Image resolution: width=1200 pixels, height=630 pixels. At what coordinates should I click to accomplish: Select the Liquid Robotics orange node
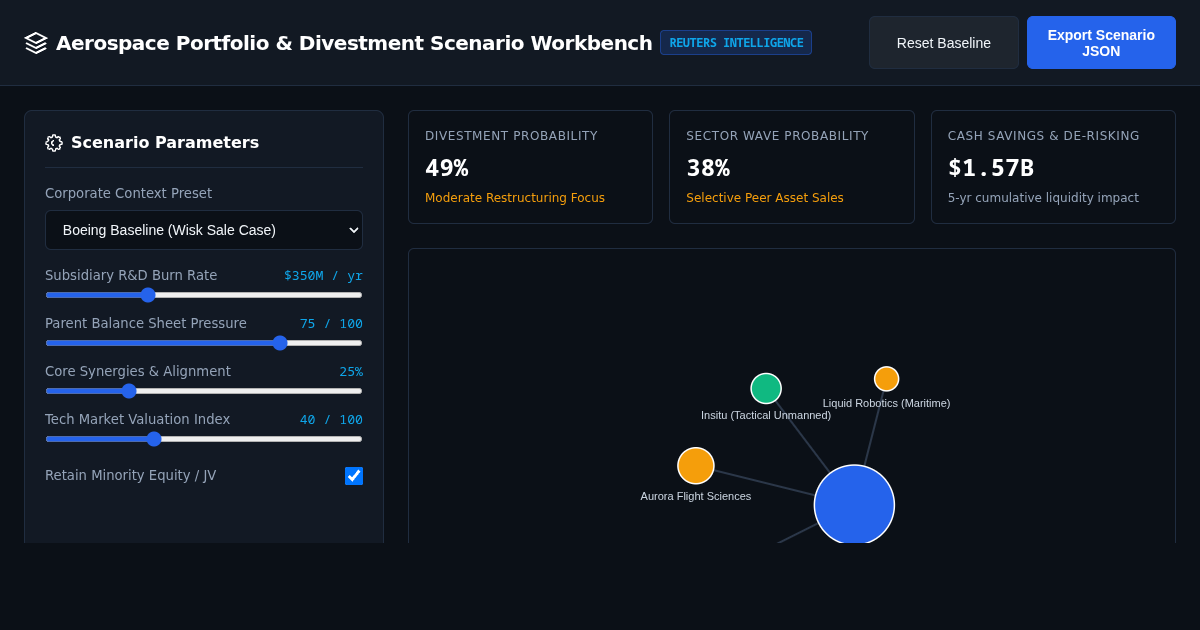point(887,379)
